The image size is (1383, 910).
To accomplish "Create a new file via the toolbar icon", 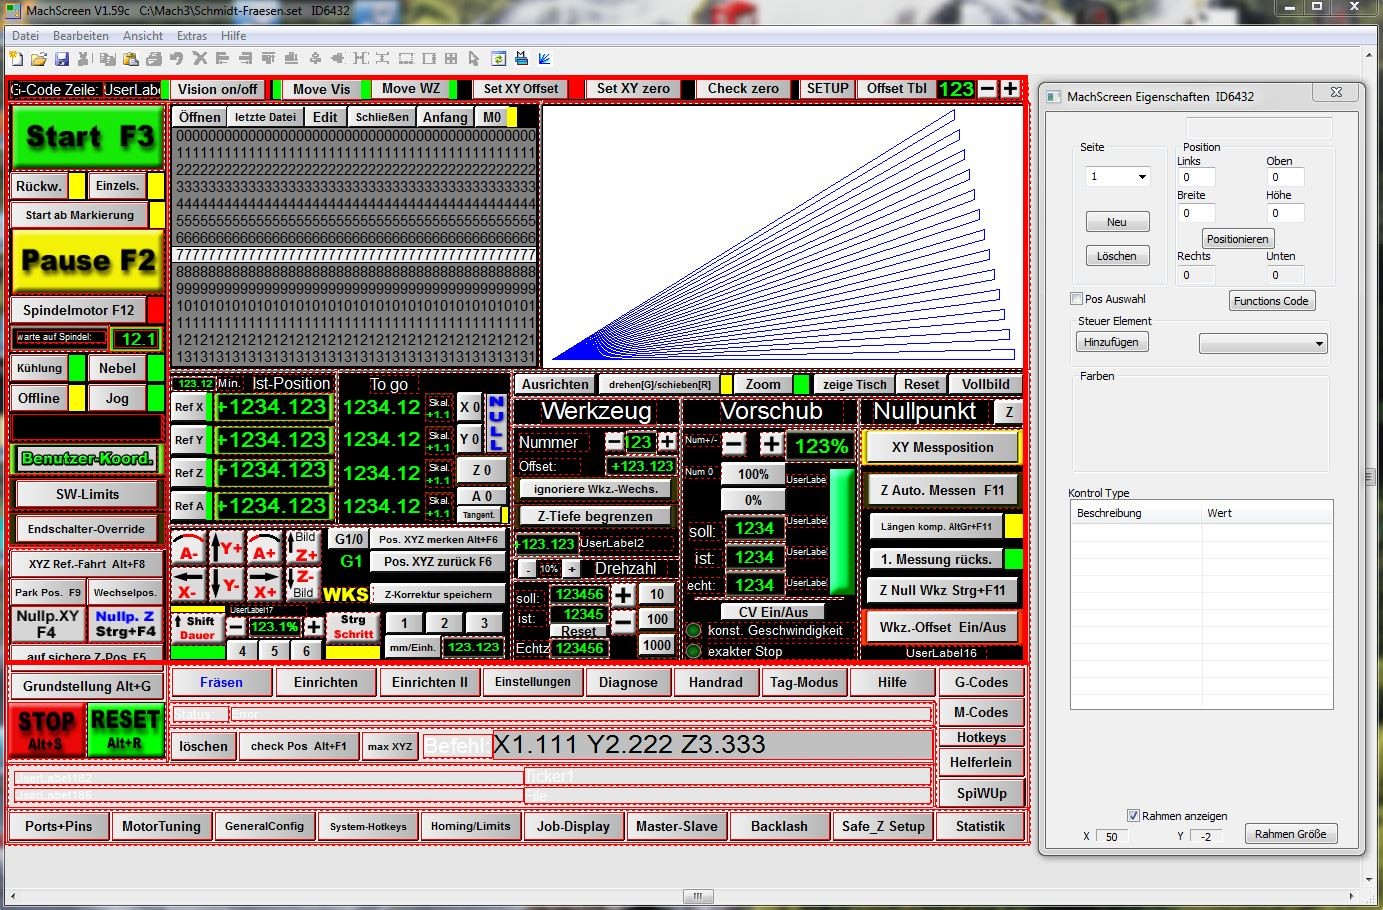I will 16,58.
